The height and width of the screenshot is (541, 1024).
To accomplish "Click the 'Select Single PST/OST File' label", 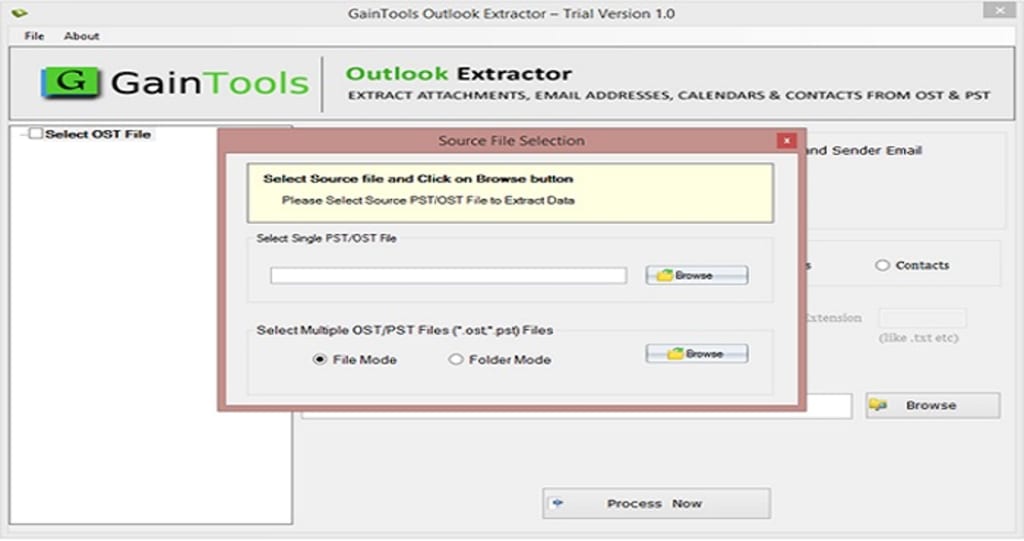I will click(326, 238).
